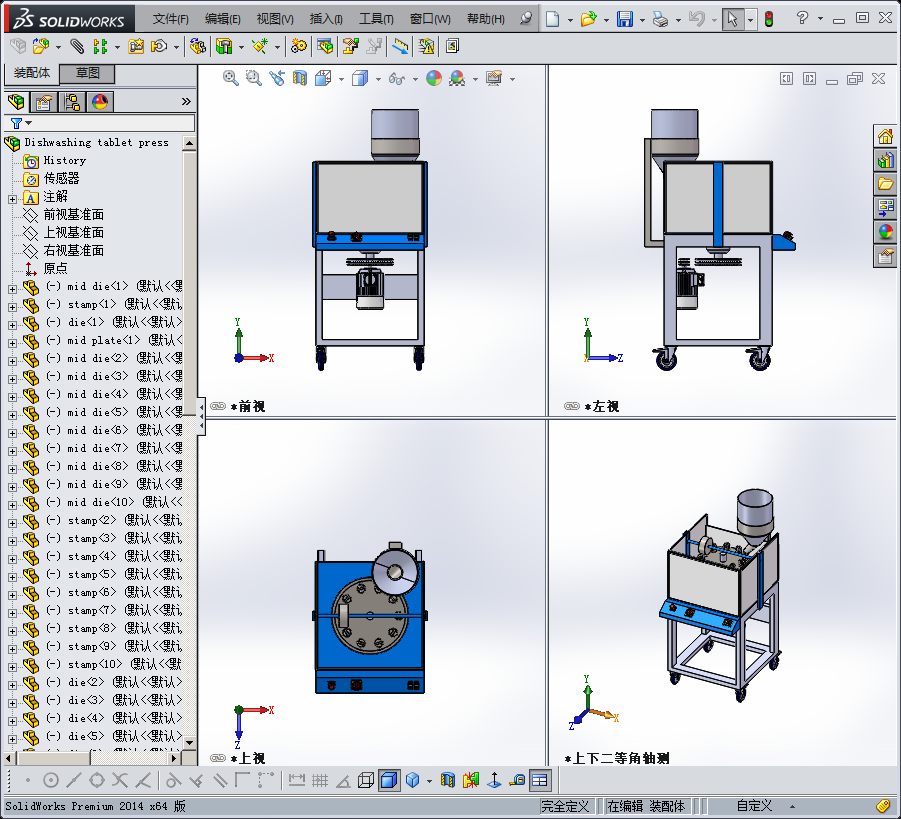This screenshot has height=819, width=901.
Task: Toggle Wireframe display in bottom toolbar
Action: [x=365, y=780]
